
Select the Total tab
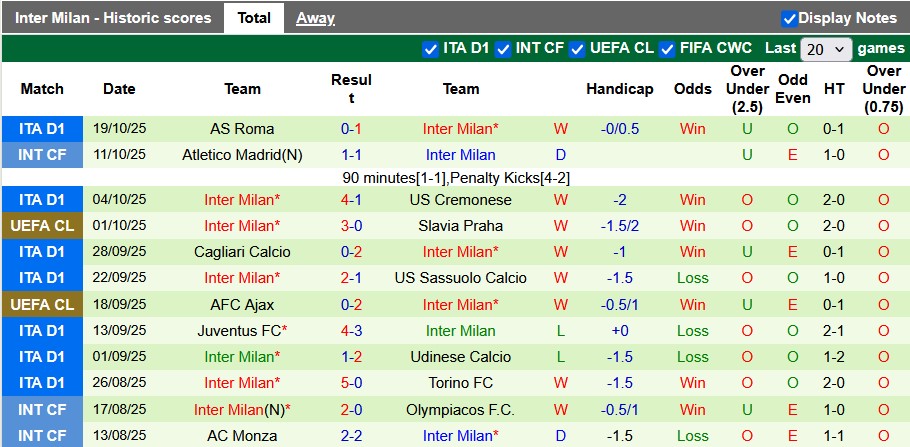[x=254, y=18]
